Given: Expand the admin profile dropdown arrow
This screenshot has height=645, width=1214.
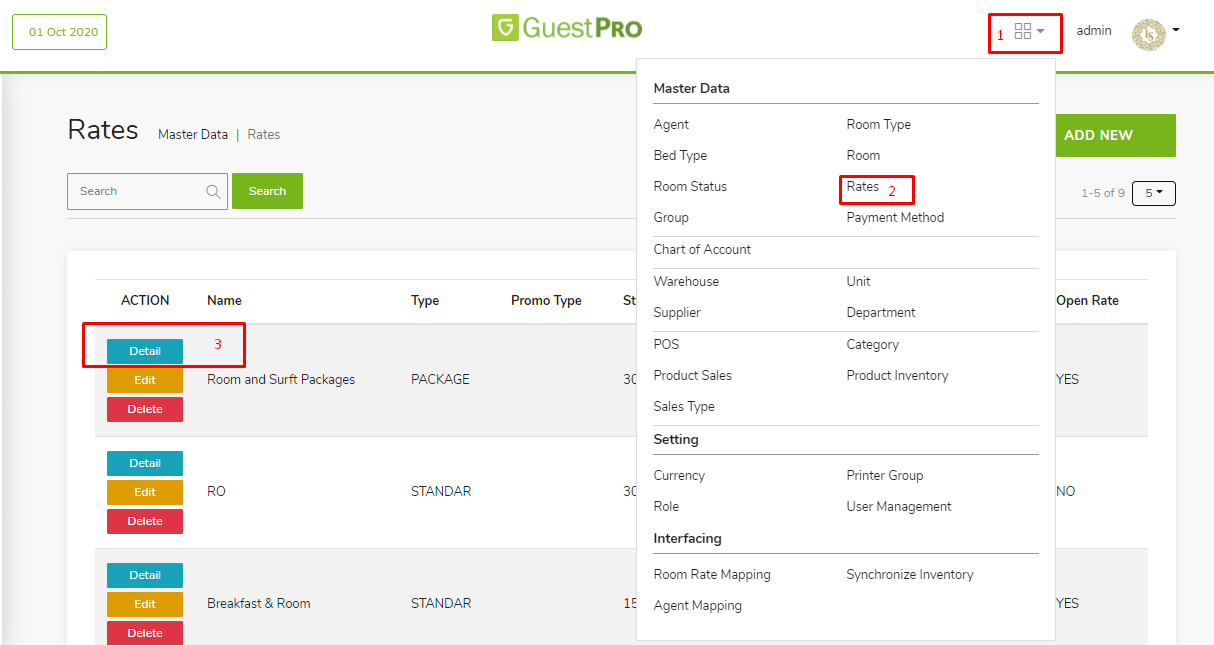Looking at the screenshot, I should pos(1176,30).
